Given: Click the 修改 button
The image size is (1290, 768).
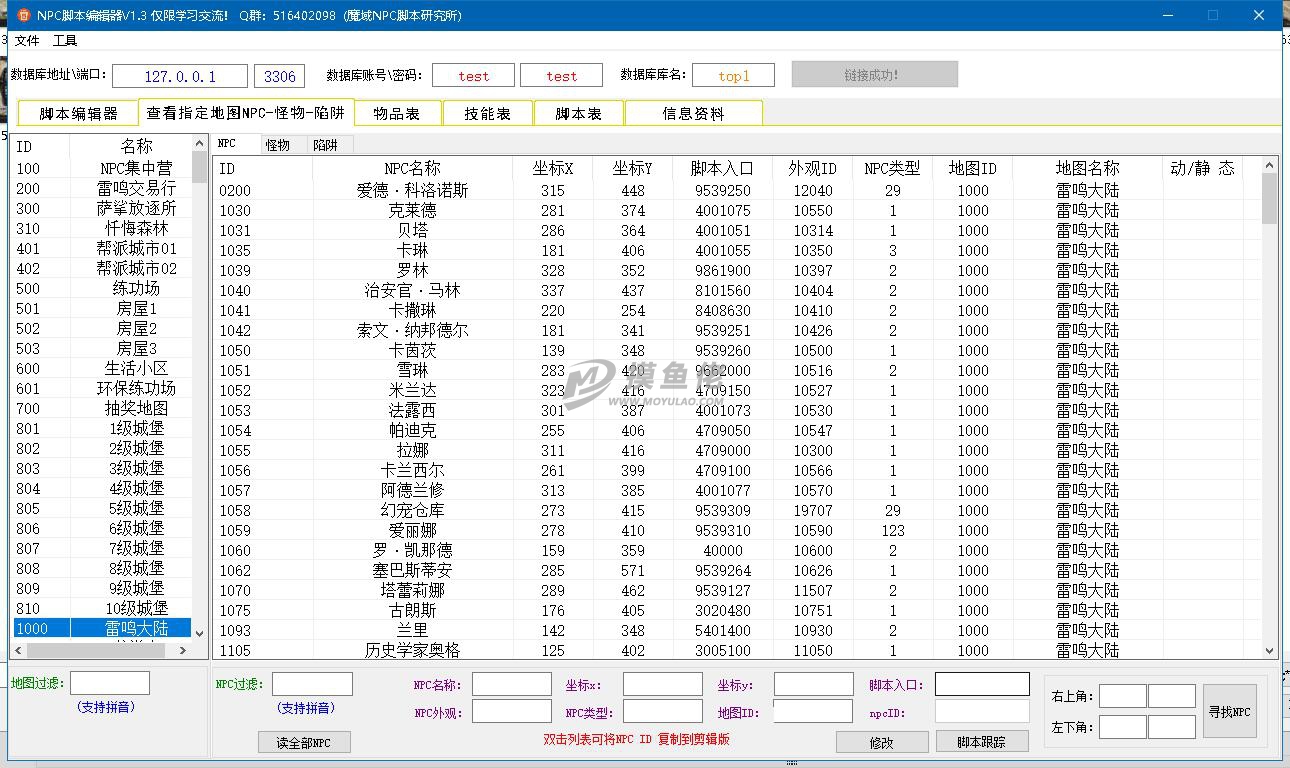Looking at the screenshot, I should point(882,742).
